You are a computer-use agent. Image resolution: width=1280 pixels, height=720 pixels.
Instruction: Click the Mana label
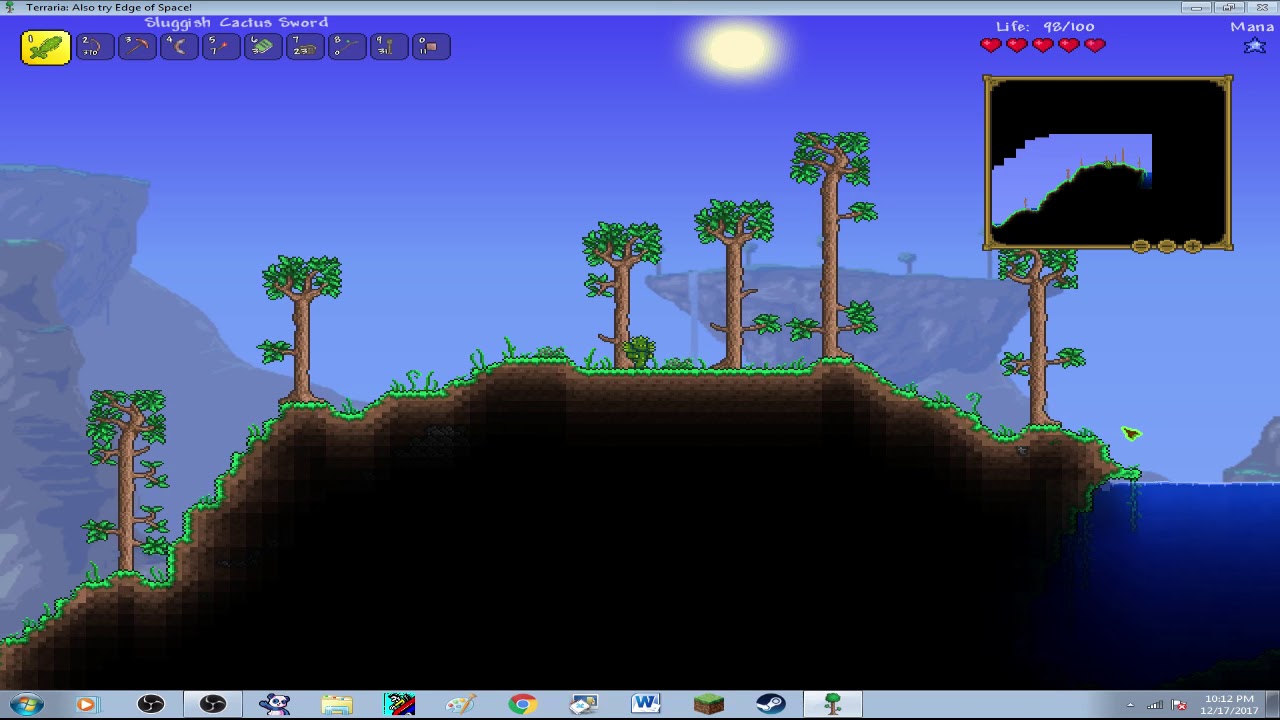click(1252, 26)
